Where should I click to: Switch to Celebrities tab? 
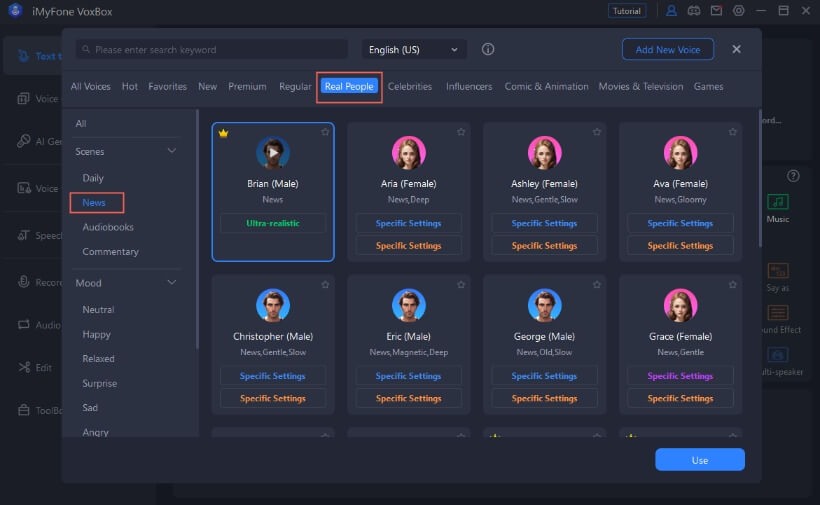point(409,86)
